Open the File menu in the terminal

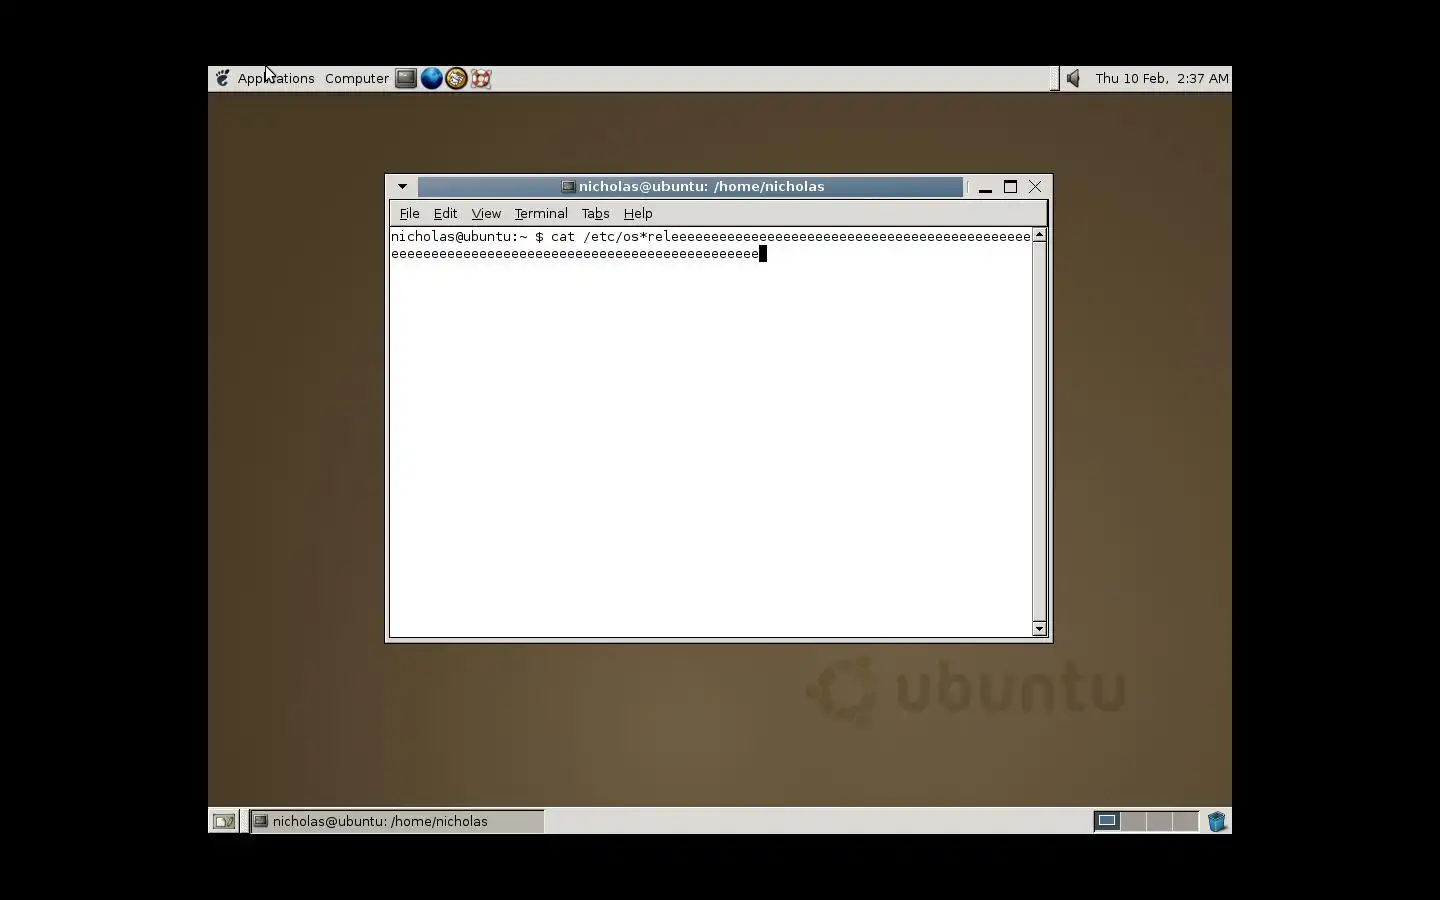(x=409, y=213)
